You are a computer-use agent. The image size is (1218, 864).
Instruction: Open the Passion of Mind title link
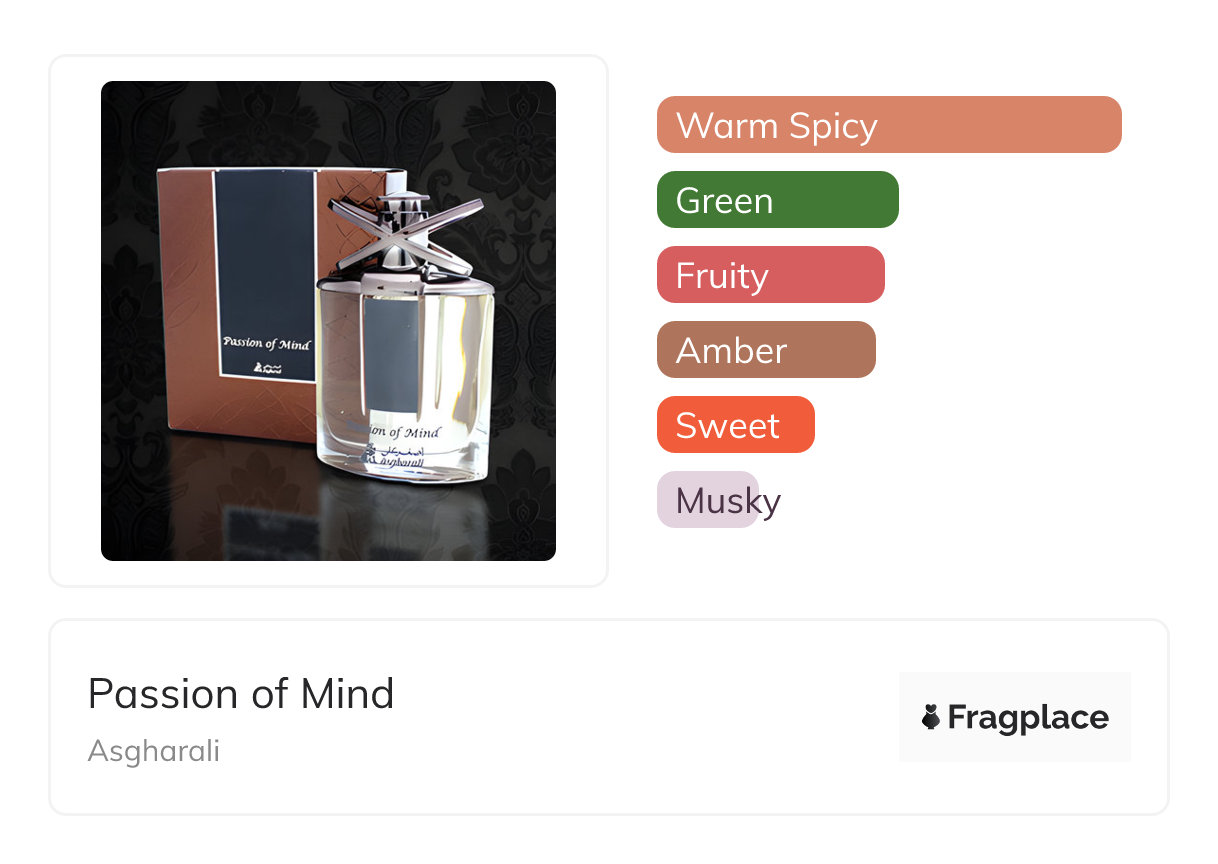241,693
